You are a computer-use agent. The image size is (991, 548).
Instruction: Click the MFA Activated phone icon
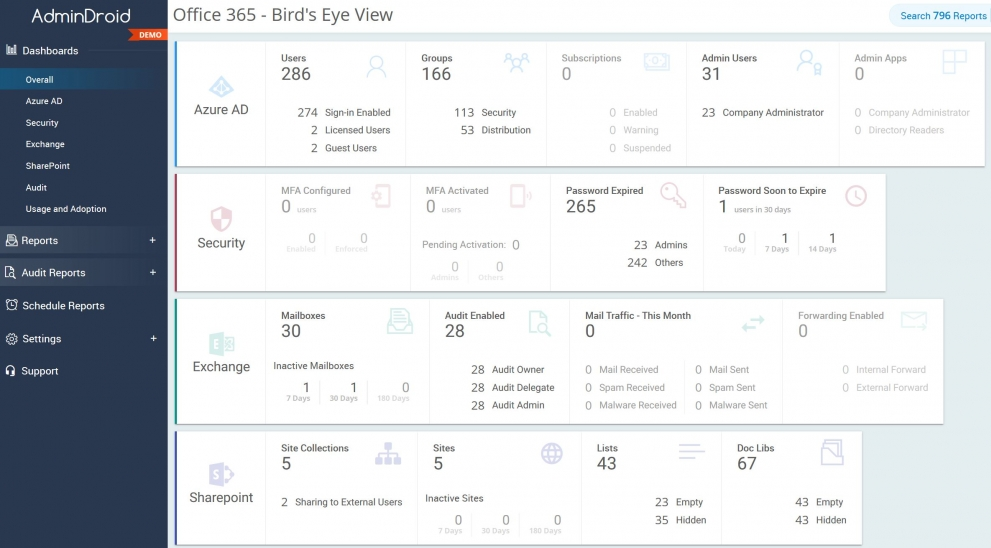click(x=520, y=196)
